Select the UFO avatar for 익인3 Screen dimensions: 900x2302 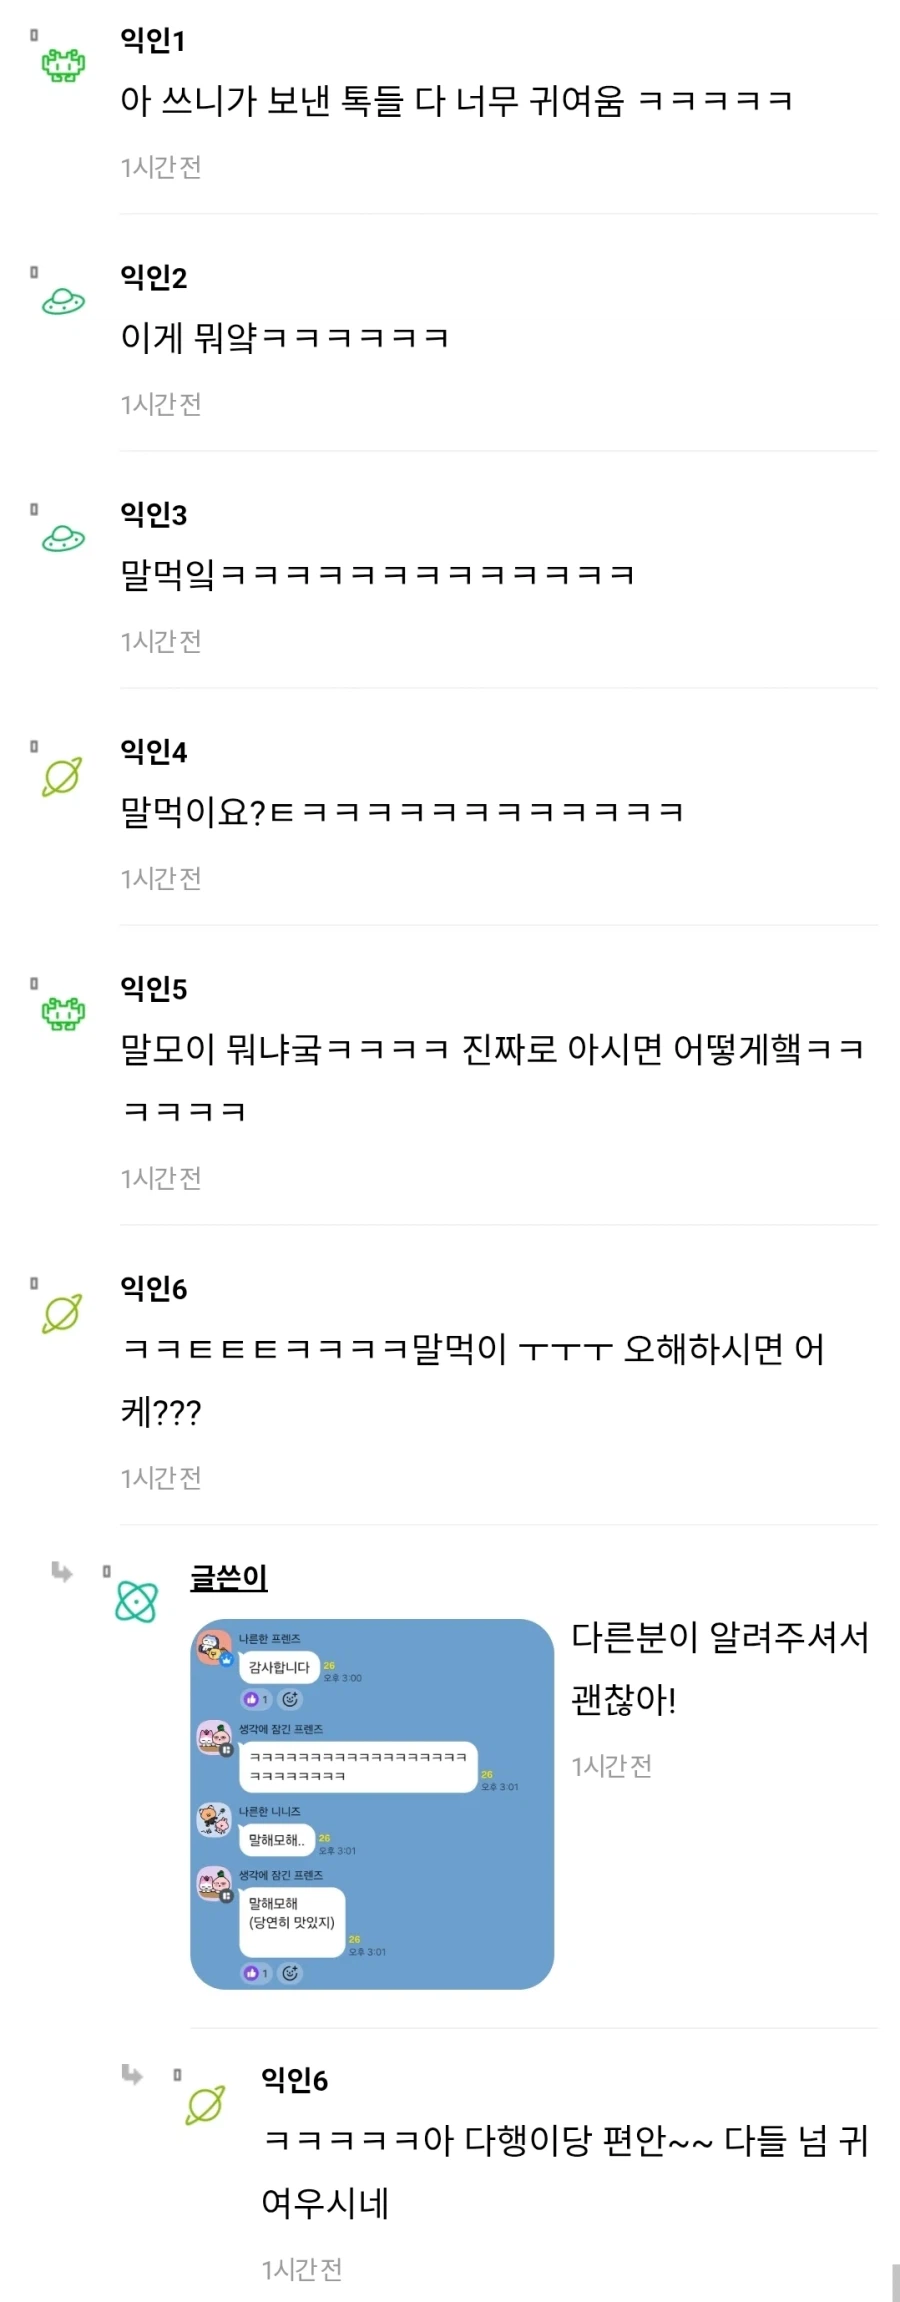[63, 540]
